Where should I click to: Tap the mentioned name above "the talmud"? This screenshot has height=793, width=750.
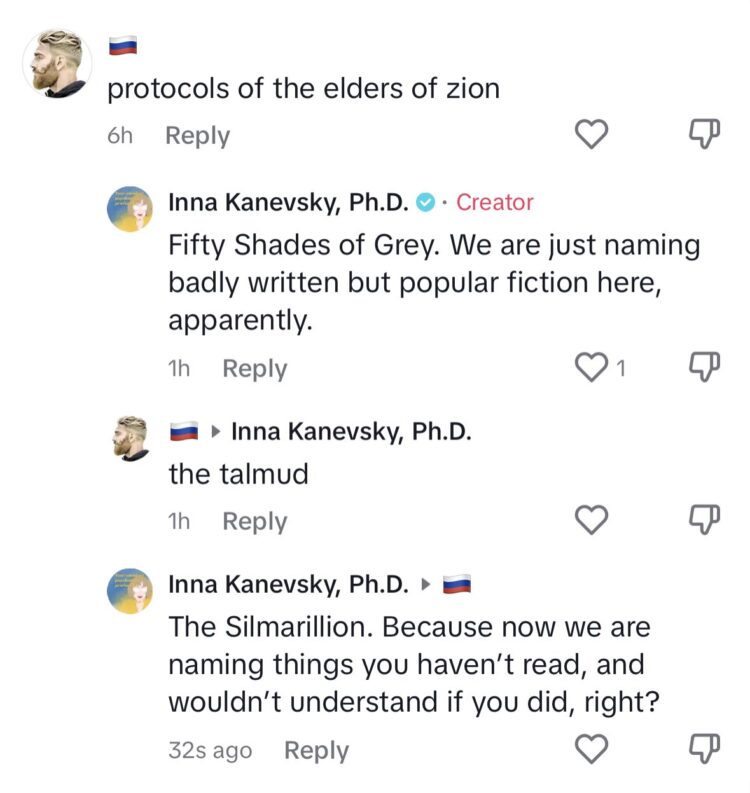[350, 432]
